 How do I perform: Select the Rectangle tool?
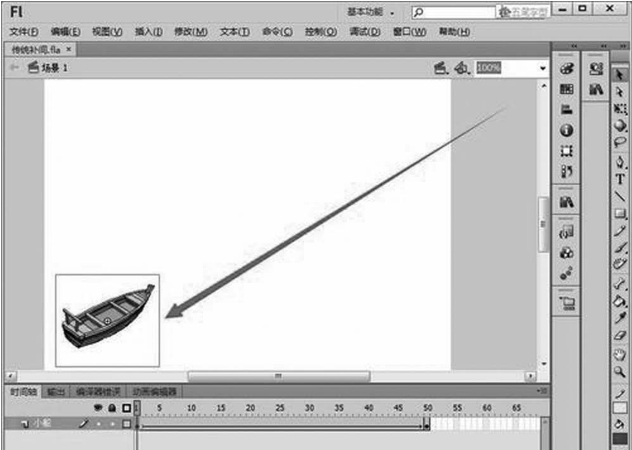coord(620,213)
